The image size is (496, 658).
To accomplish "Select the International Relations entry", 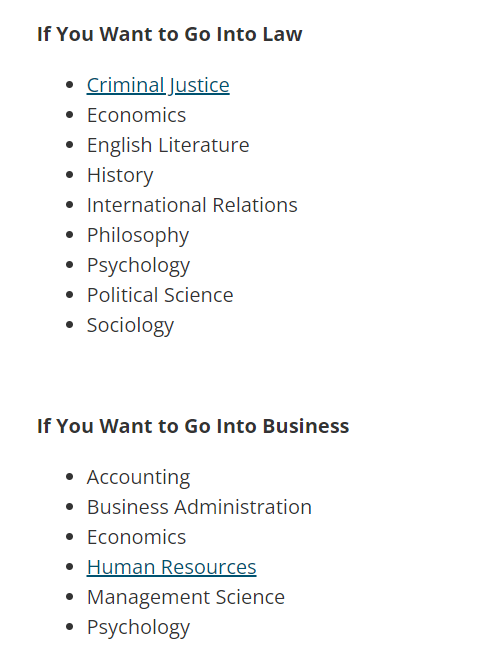I will pos(192,205).
